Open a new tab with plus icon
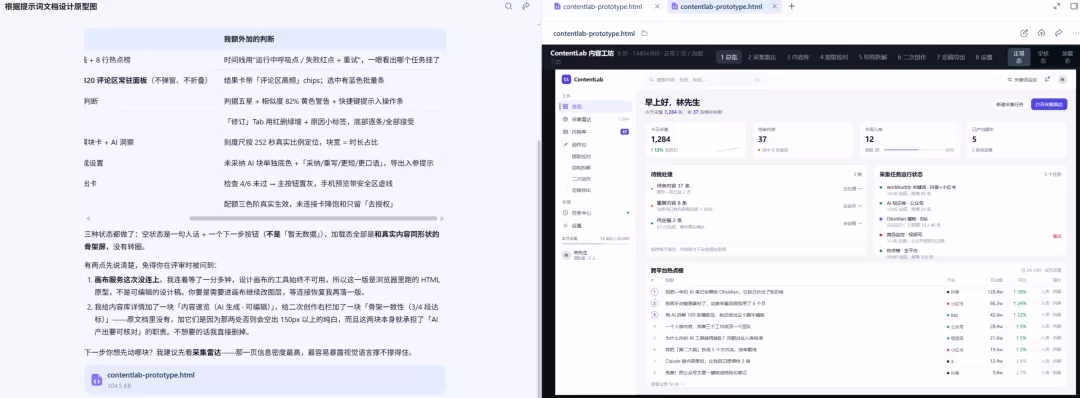This screenshot has height=398, width=1080. (x=791, y=6)
